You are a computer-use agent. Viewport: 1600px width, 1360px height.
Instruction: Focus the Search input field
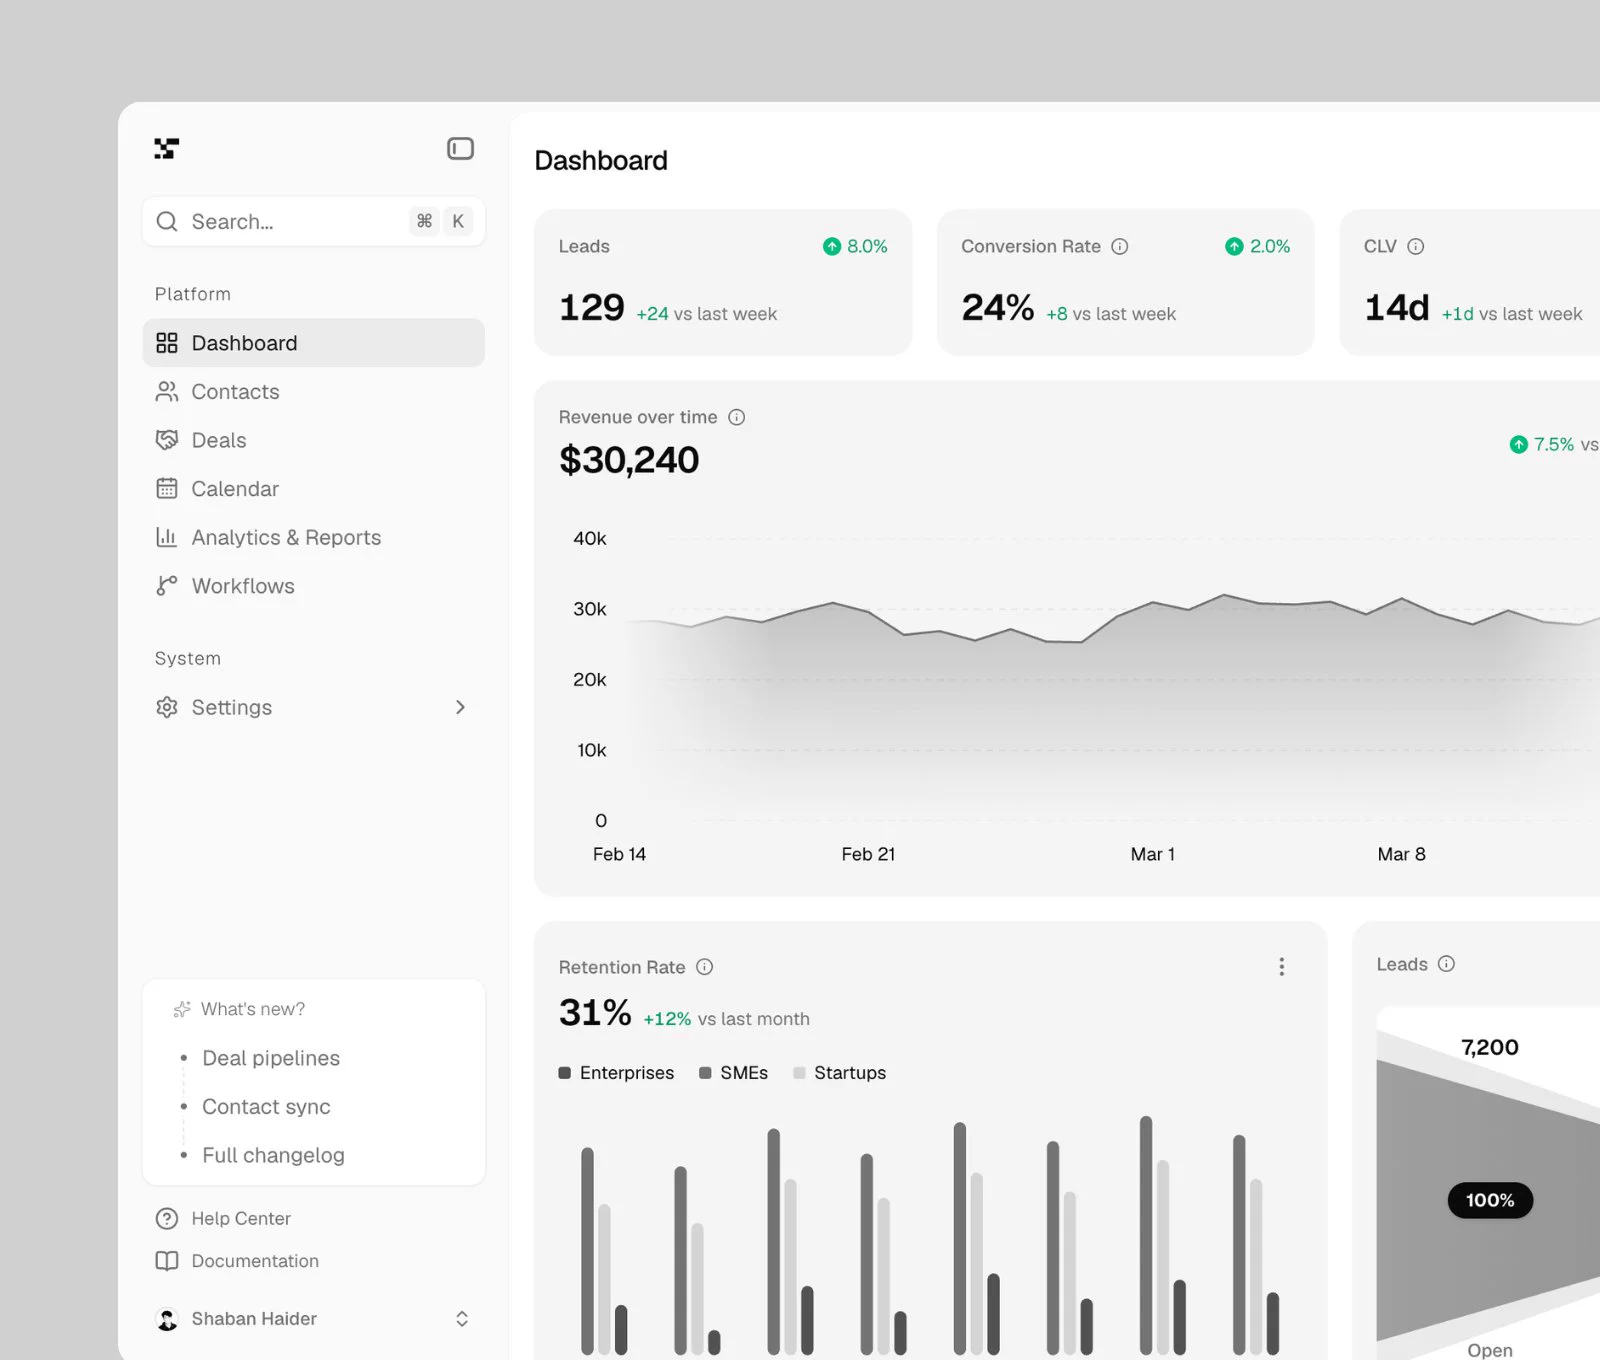(x=314, y=221)
